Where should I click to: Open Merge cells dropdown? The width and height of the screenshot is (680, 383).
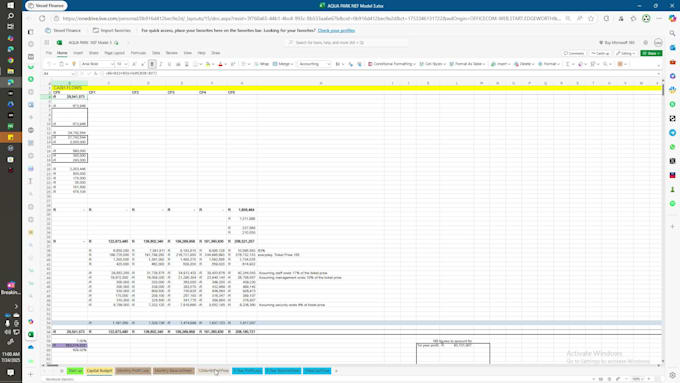pos(282,64)
